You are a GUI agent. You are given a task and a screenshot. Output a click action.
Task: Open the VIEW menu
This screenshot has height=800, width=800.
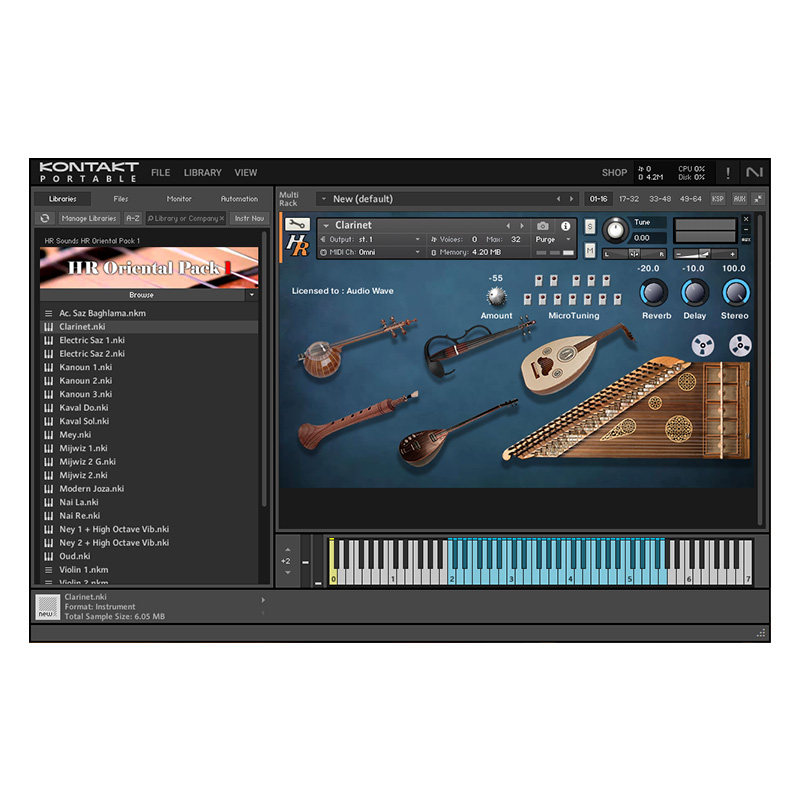pyautogui.click(x=246, y=173)
